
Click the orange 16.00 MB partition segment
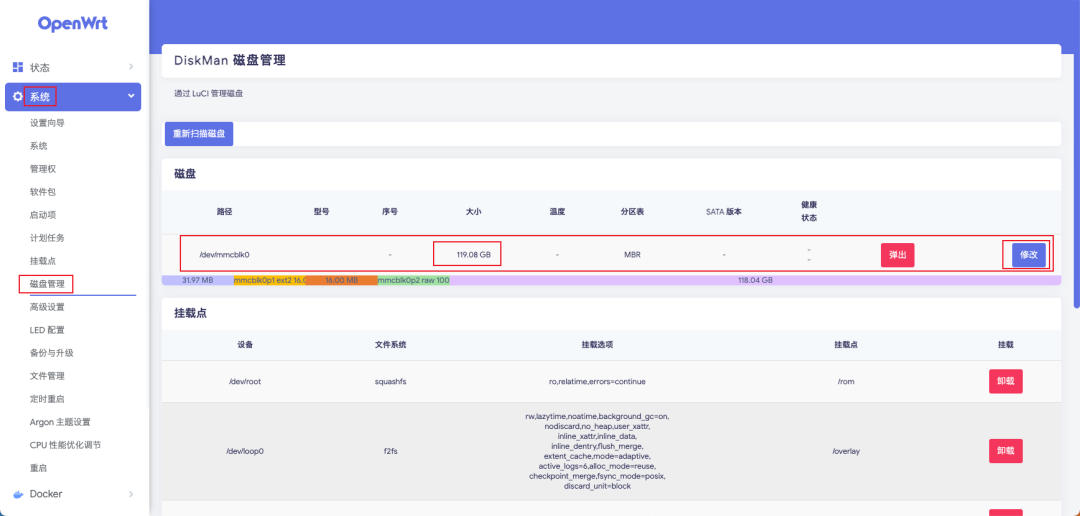point(341,280)
